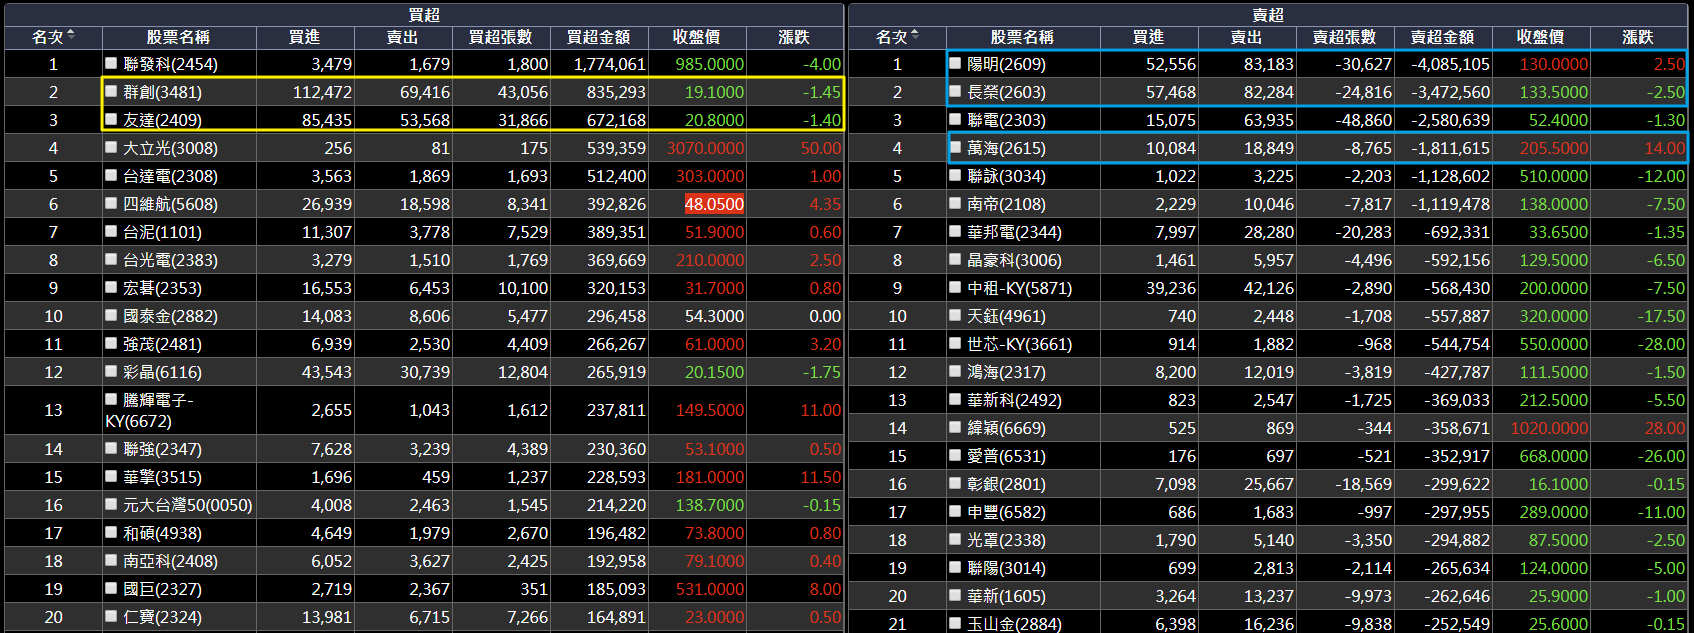The height and width of the screenshot is (633, 1694).
Task: Click 買進 header in 賣超 table
Action: [x=1148, y=37]
